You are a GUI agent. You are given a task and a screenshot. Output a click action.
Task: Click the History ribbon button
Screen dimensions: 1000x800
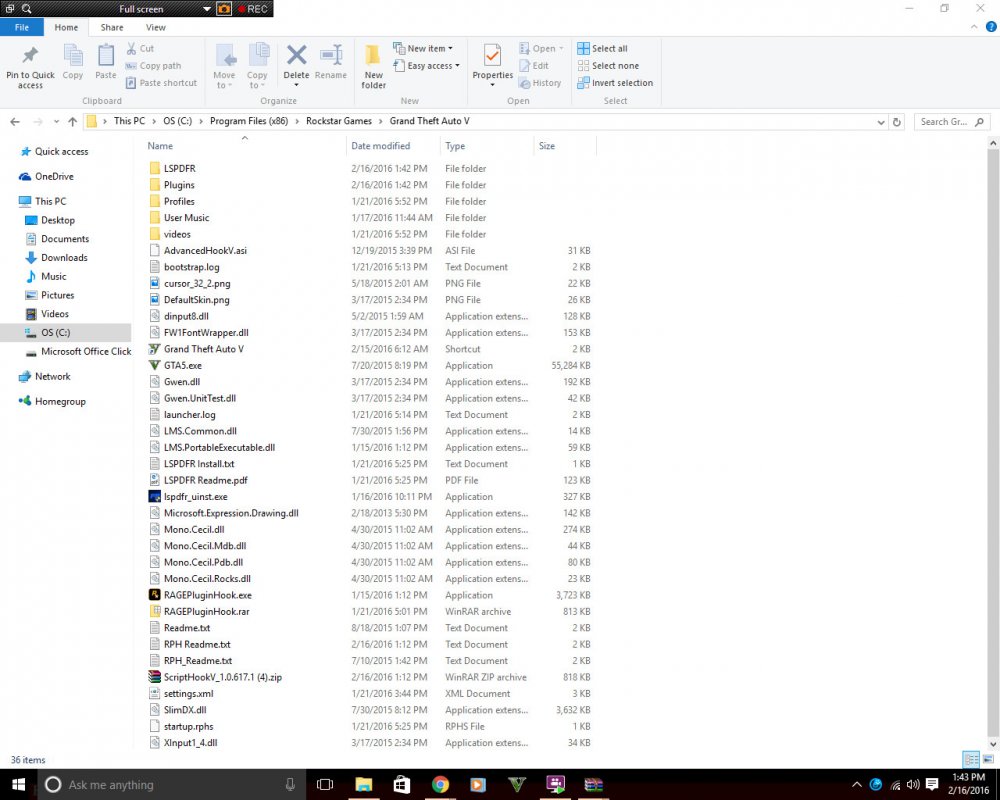point(540,83)
